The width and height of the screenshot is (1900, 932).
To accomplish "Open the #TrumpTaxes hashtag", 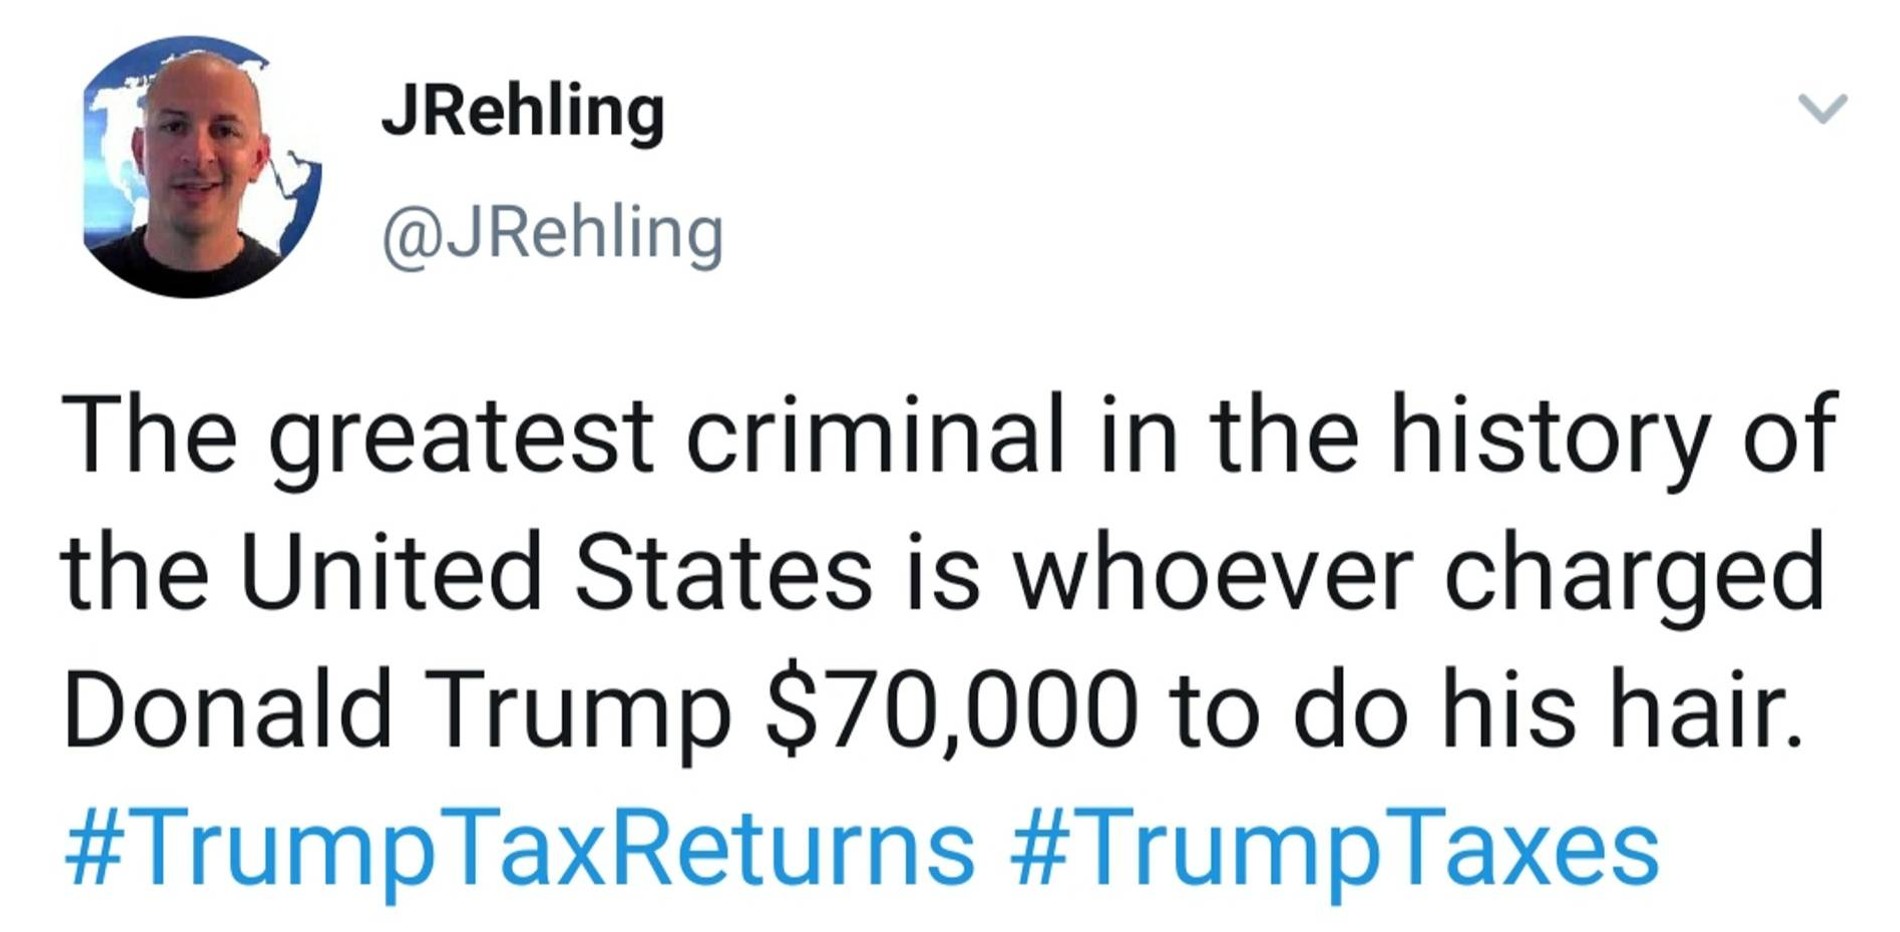I will tap(1335, 849).
